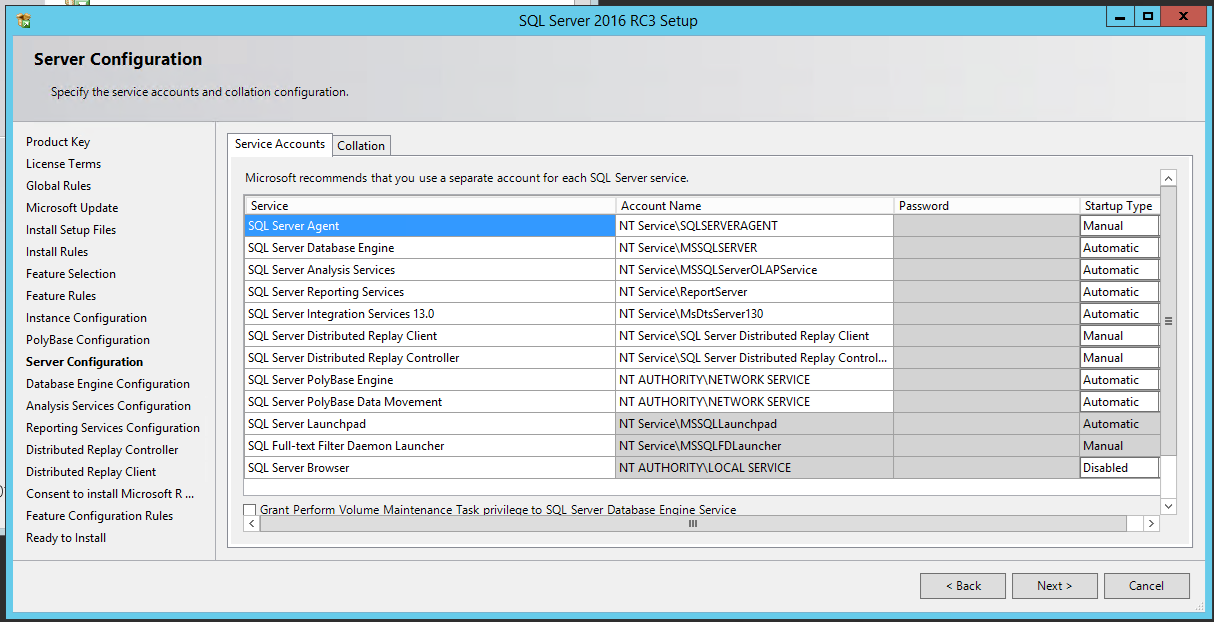Click the Install Setup Files step
Screen dimensions: 1214x622
pyautogui.click(x=71, y=230)
